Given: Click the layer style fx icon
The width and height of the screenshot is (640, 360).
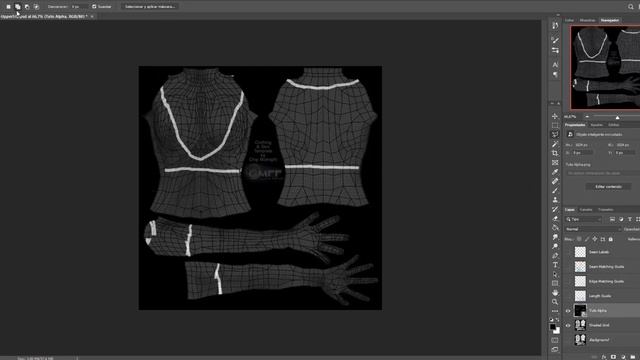Looking at the screenshot, I should point(603,357).
